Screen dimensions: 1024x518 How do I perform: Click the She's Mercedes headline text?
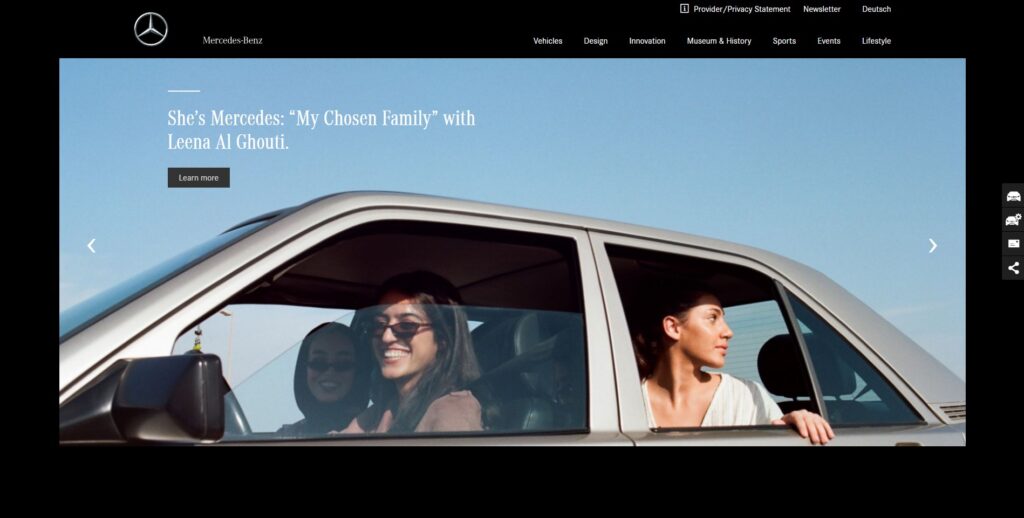tap(321, 129)
